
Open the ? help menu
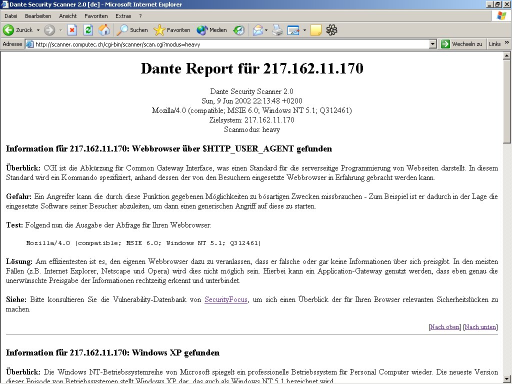pos(140,16)
